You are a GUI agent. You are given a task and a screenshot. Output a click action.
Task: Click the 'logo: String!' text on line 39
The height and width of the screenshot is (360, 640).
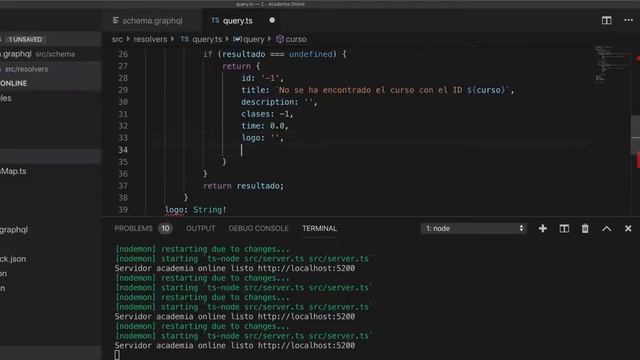196,209
